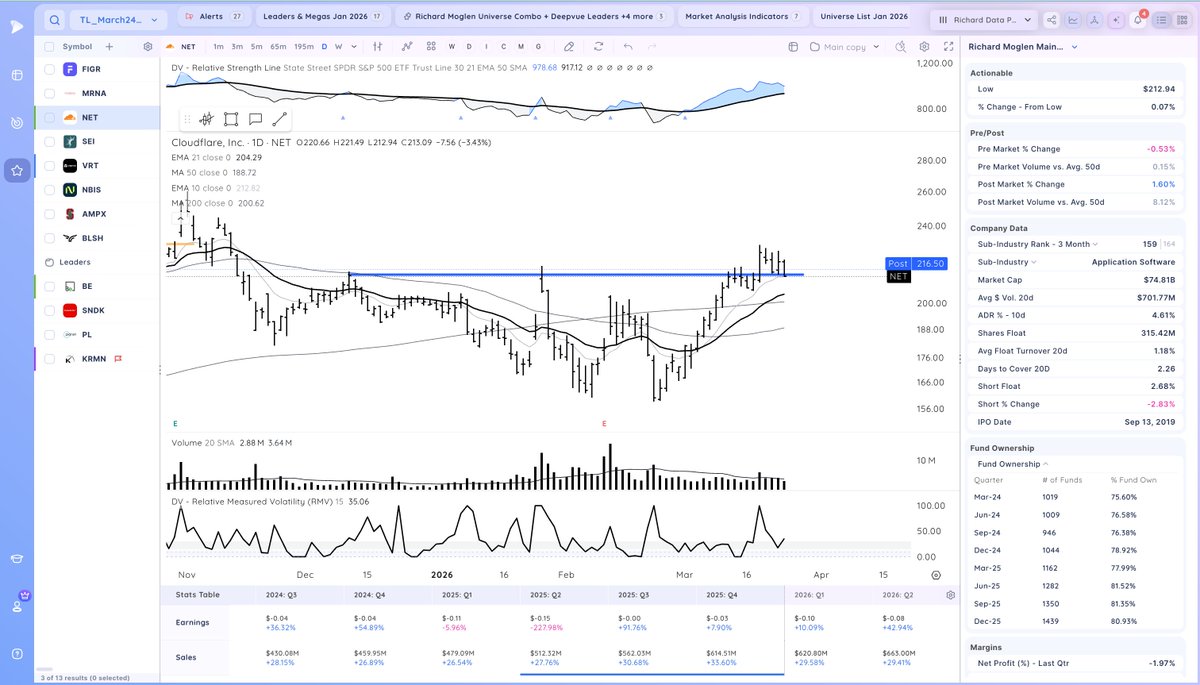
Task: Expand Richard Moglen Main dropdown
Action: click(1023, 46)
